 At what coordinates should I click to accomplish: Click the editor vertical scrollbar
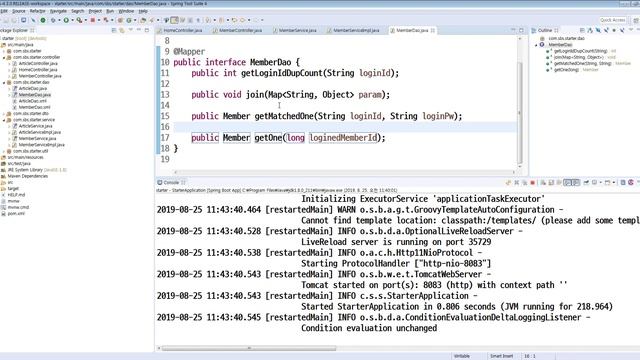coord(520,112)
